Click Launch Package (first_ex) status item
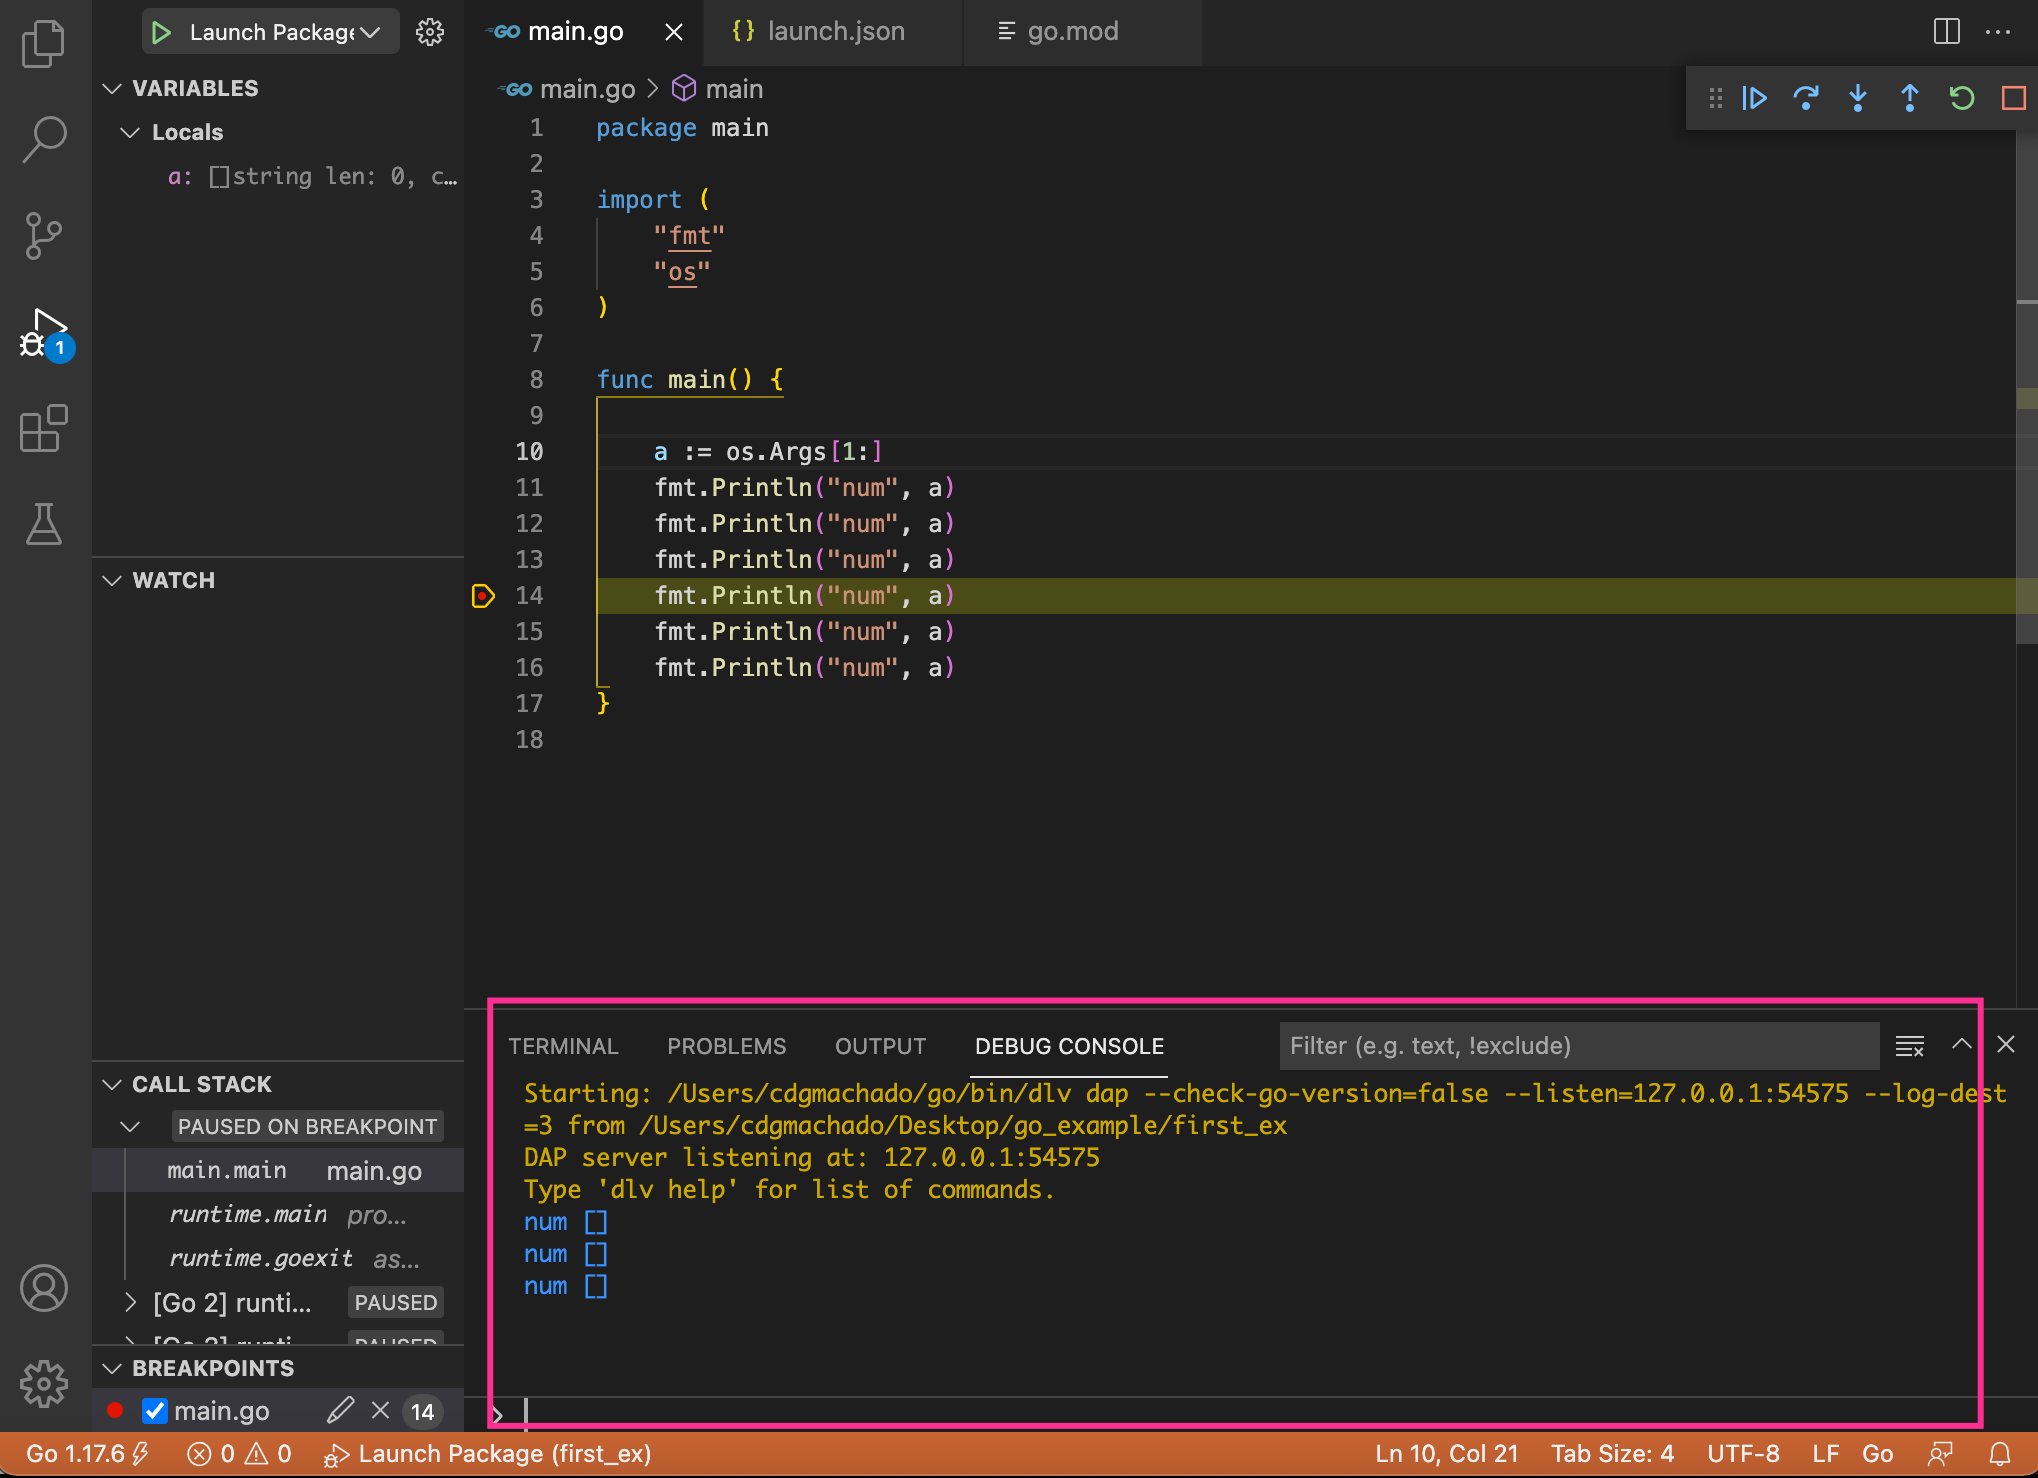 click(x=487, y=1454)
